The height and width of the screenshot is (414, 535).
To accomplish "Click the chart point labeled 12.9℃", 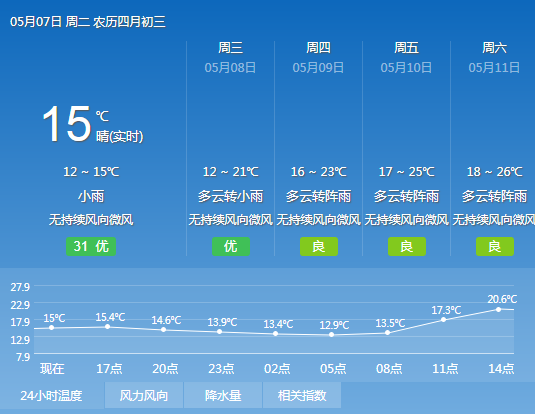I will (x=331, y=335).
